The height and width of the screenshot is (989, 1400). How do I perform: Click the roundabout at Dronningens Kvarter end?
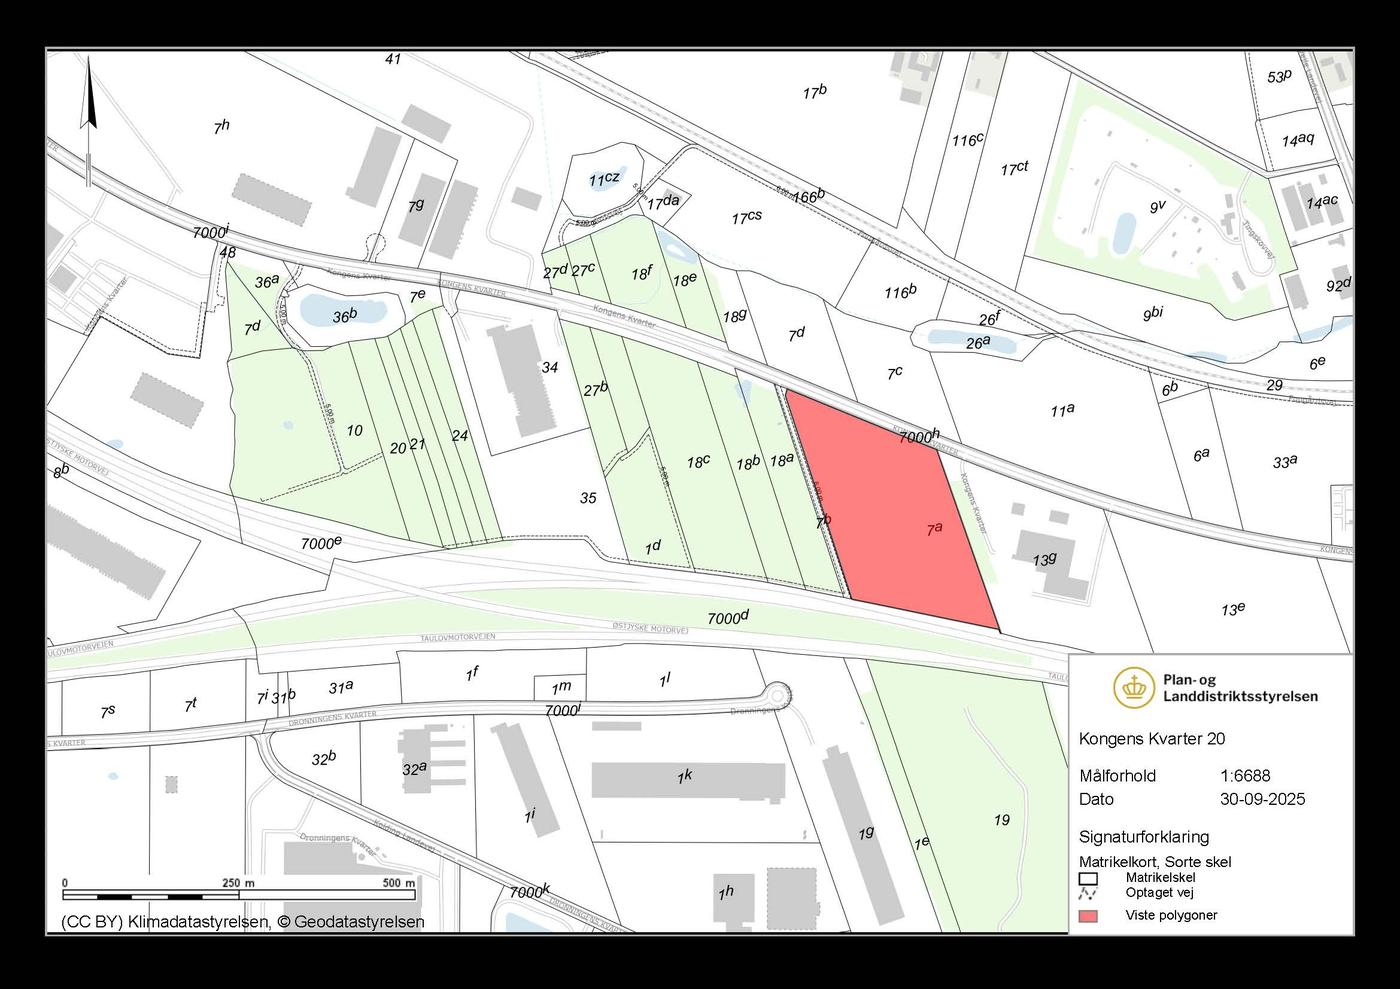point(777,694)
